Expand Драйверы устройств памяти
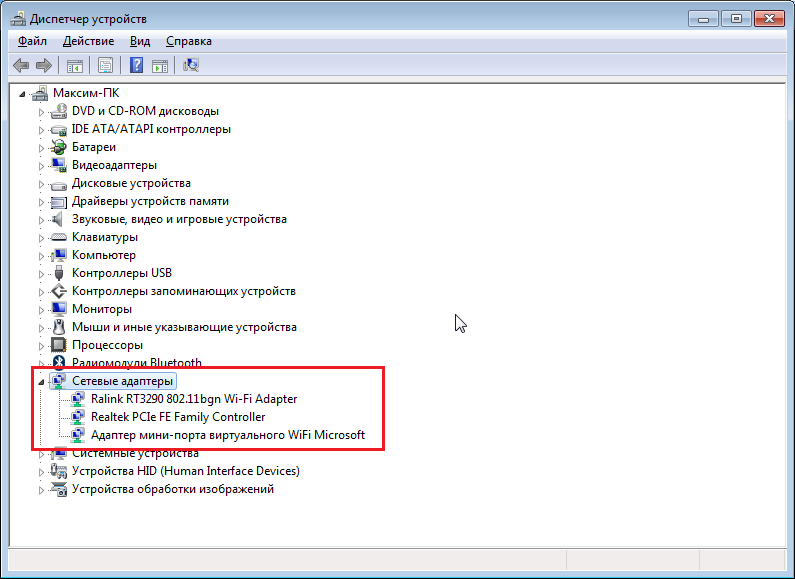The image size is (795, 579). click(x=41, y=202)
